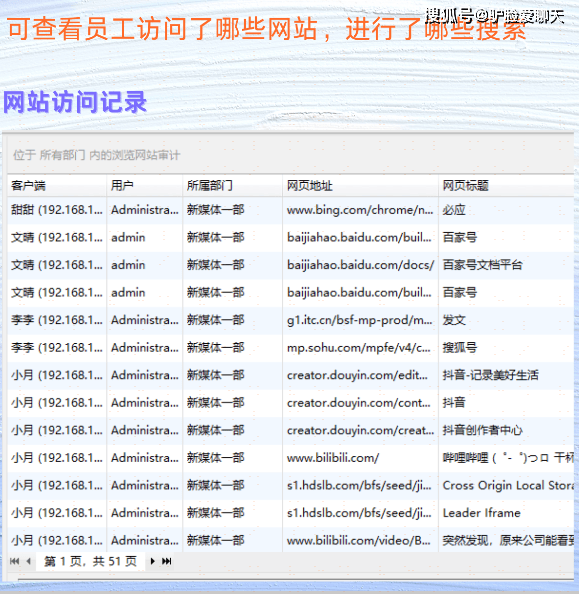579x594 pixels.
Task: Go to the next page of records
Action: coord(153,561)
